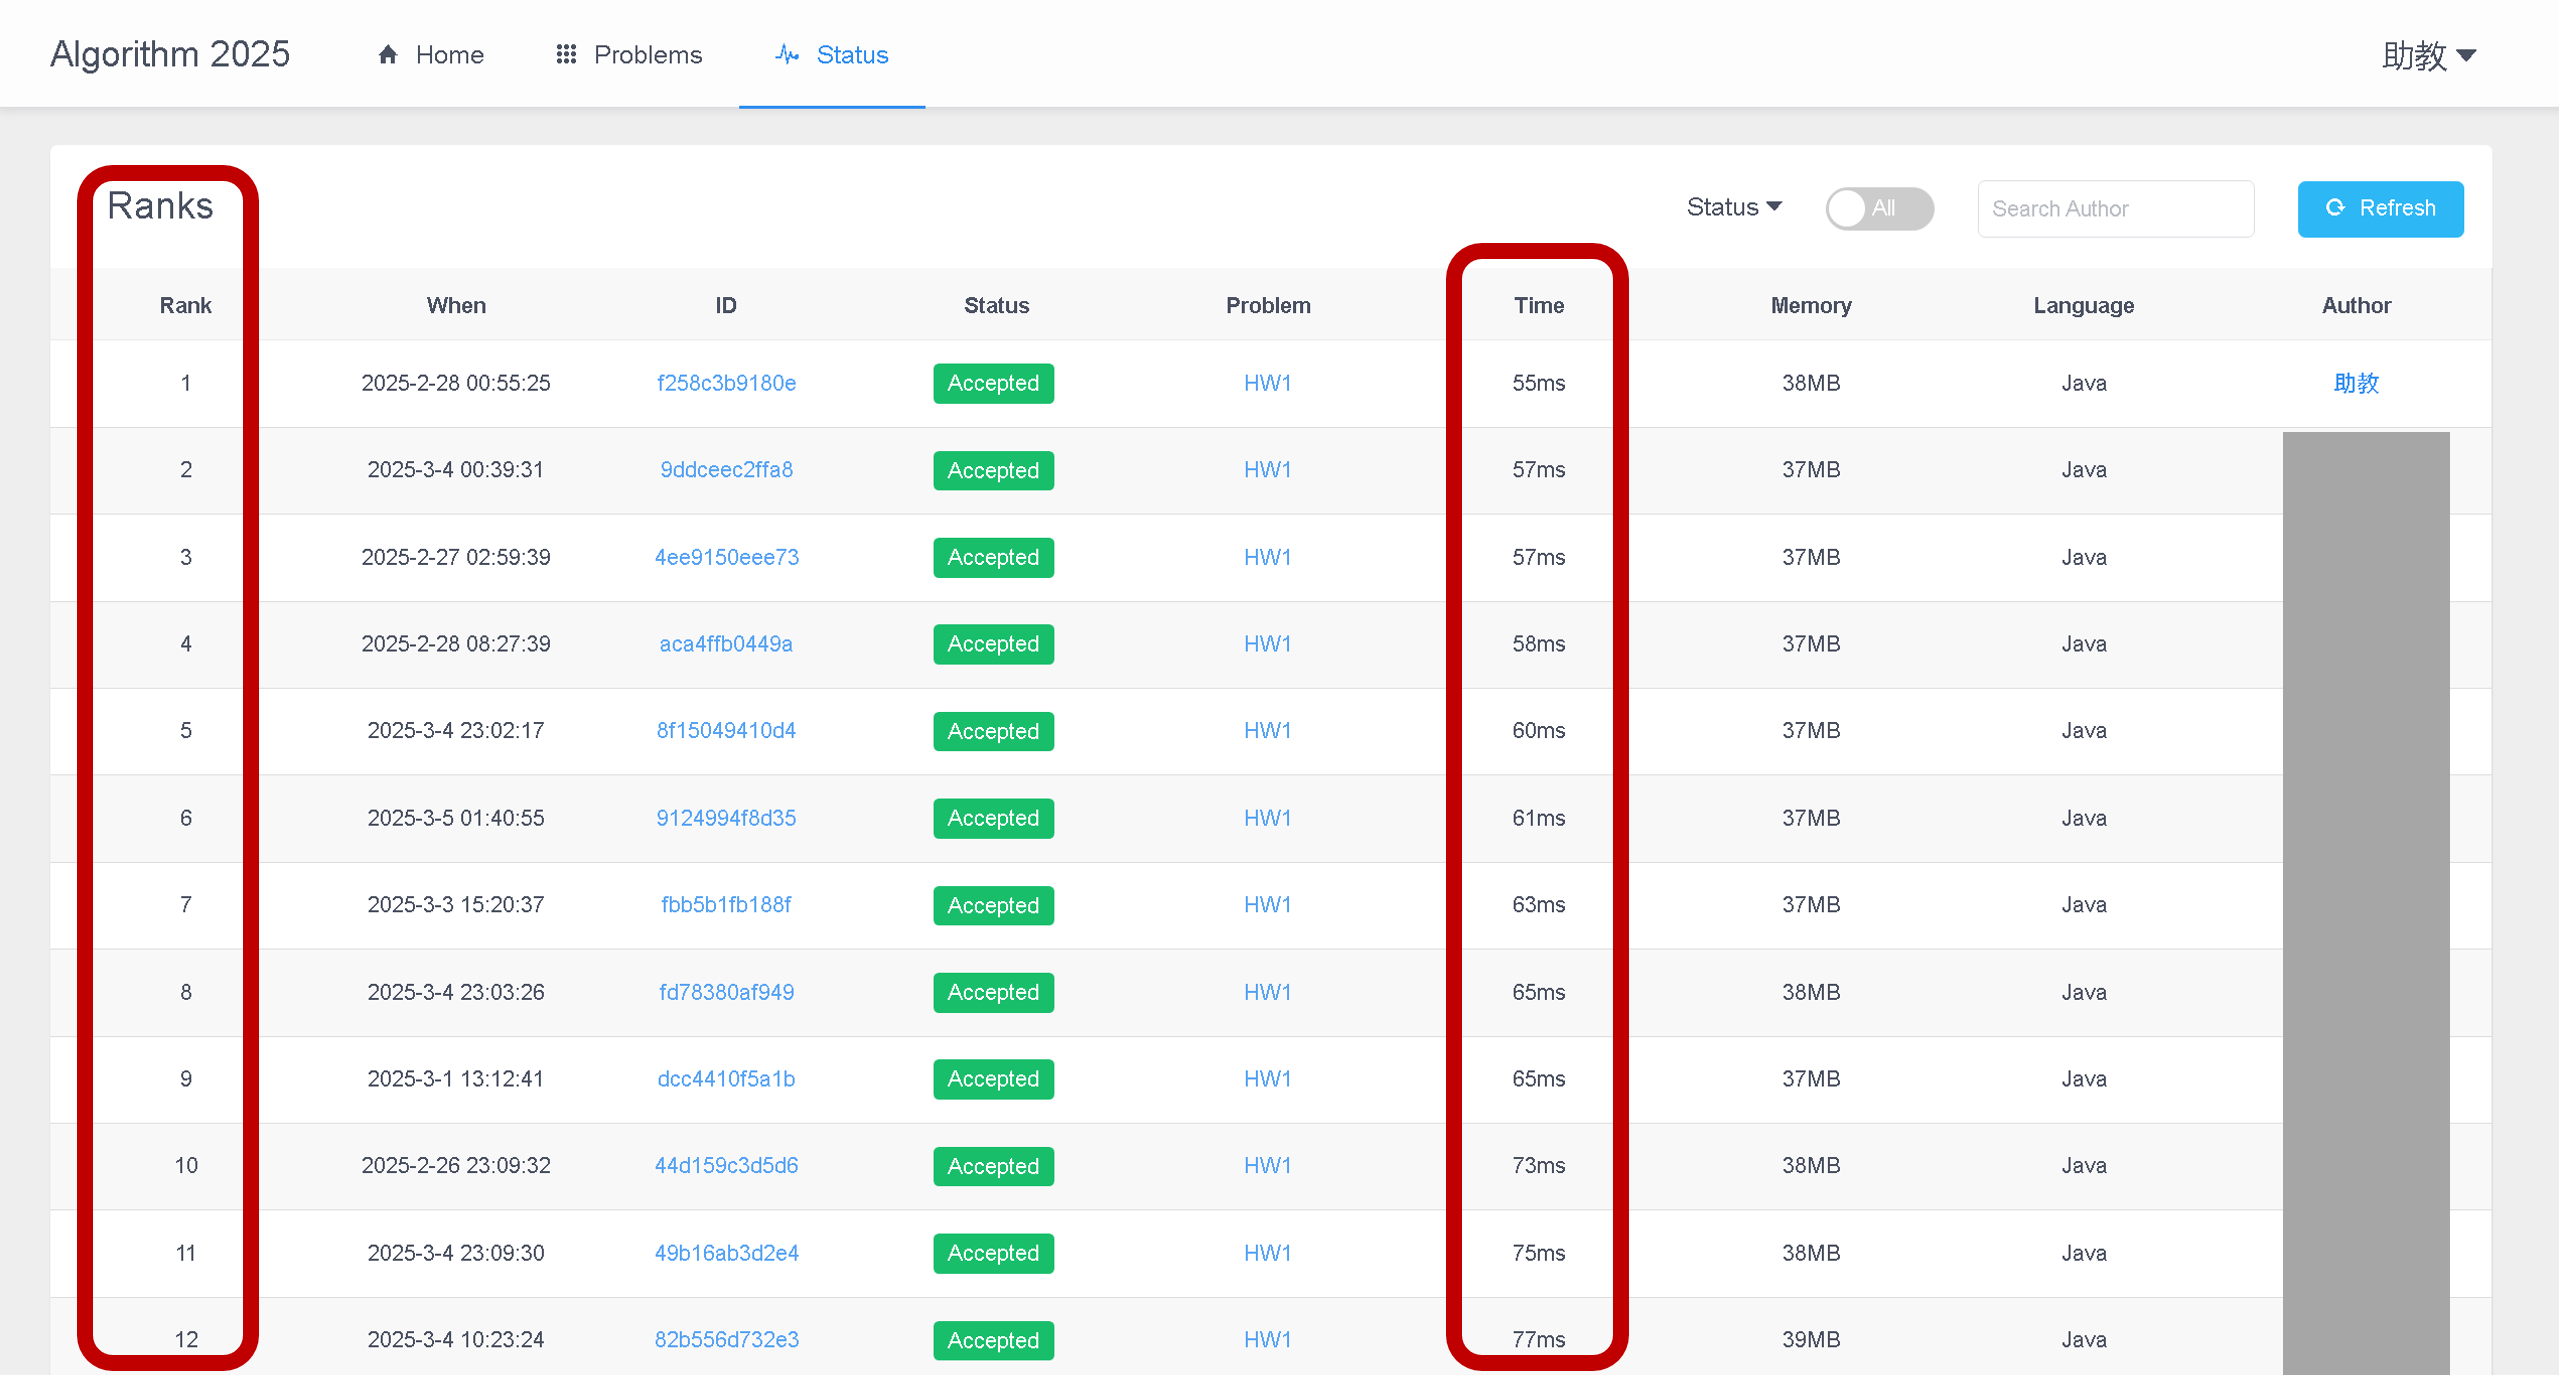Switch to the Home tab
Screen dimensions: 2559x1375
[x=449, y=55]
